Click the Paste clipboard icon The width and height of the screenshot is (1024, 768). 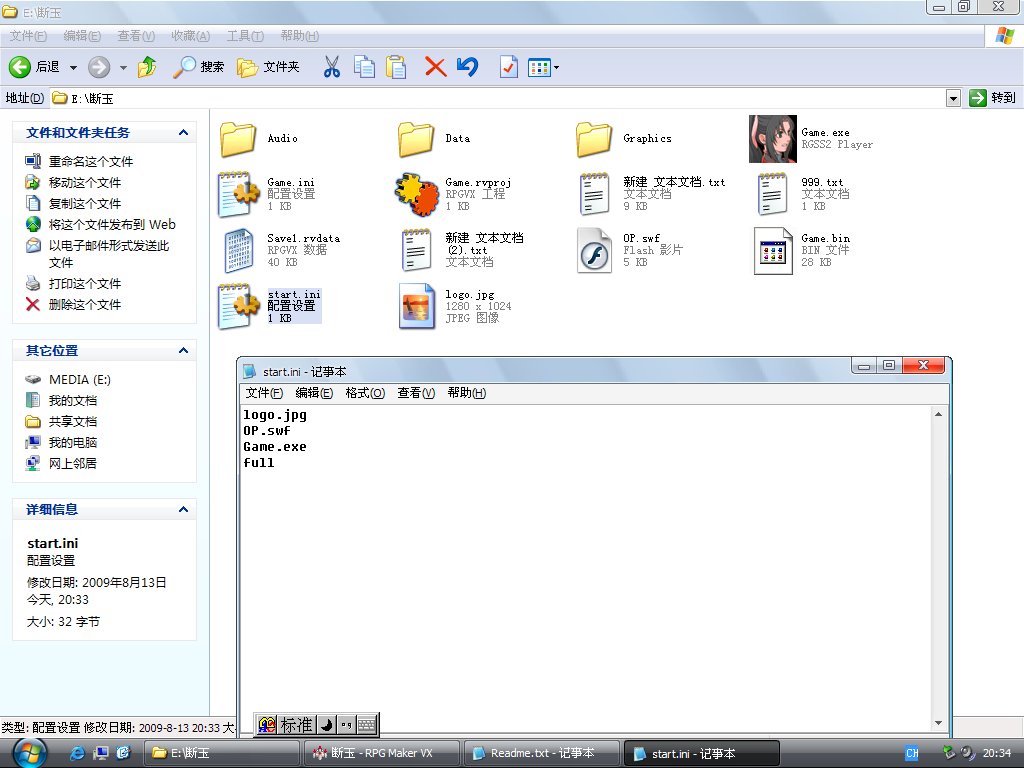point(396,67)
